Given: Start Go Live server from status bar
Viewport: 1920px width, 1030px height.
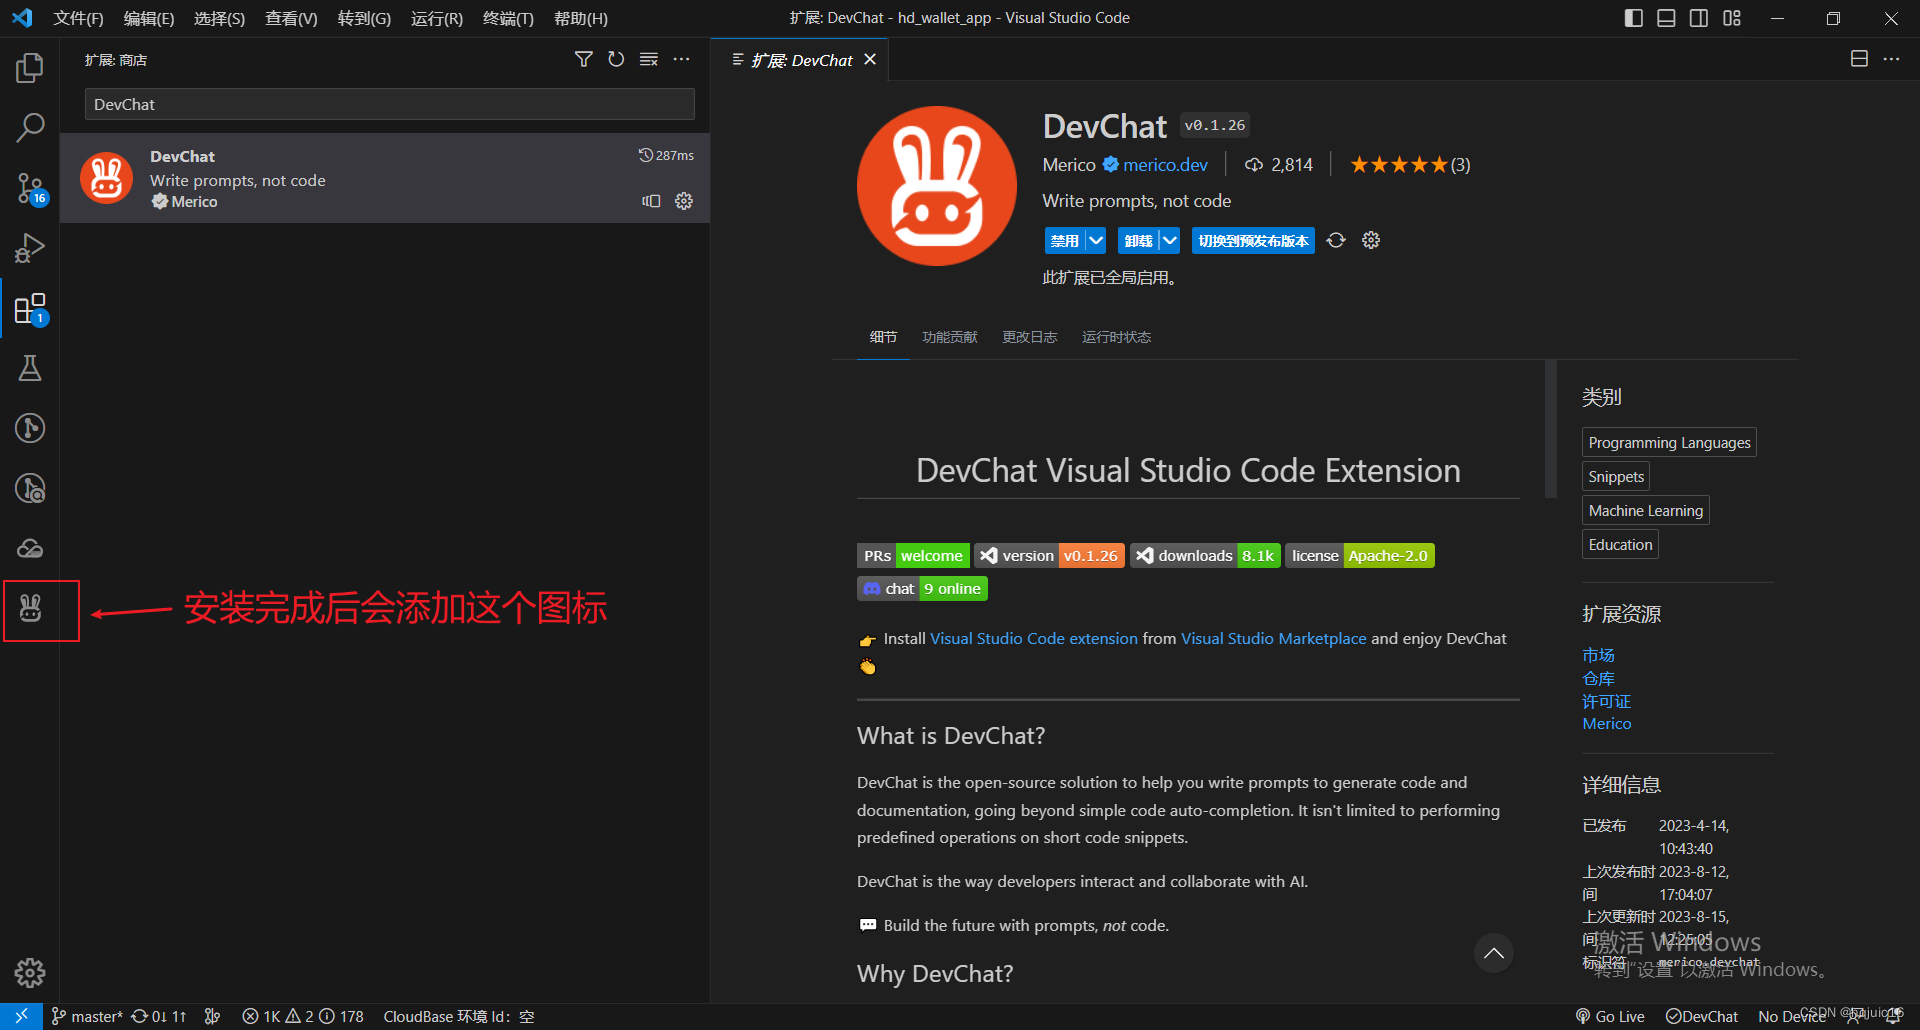Looking at the screenshot, I should 1610,1016.
